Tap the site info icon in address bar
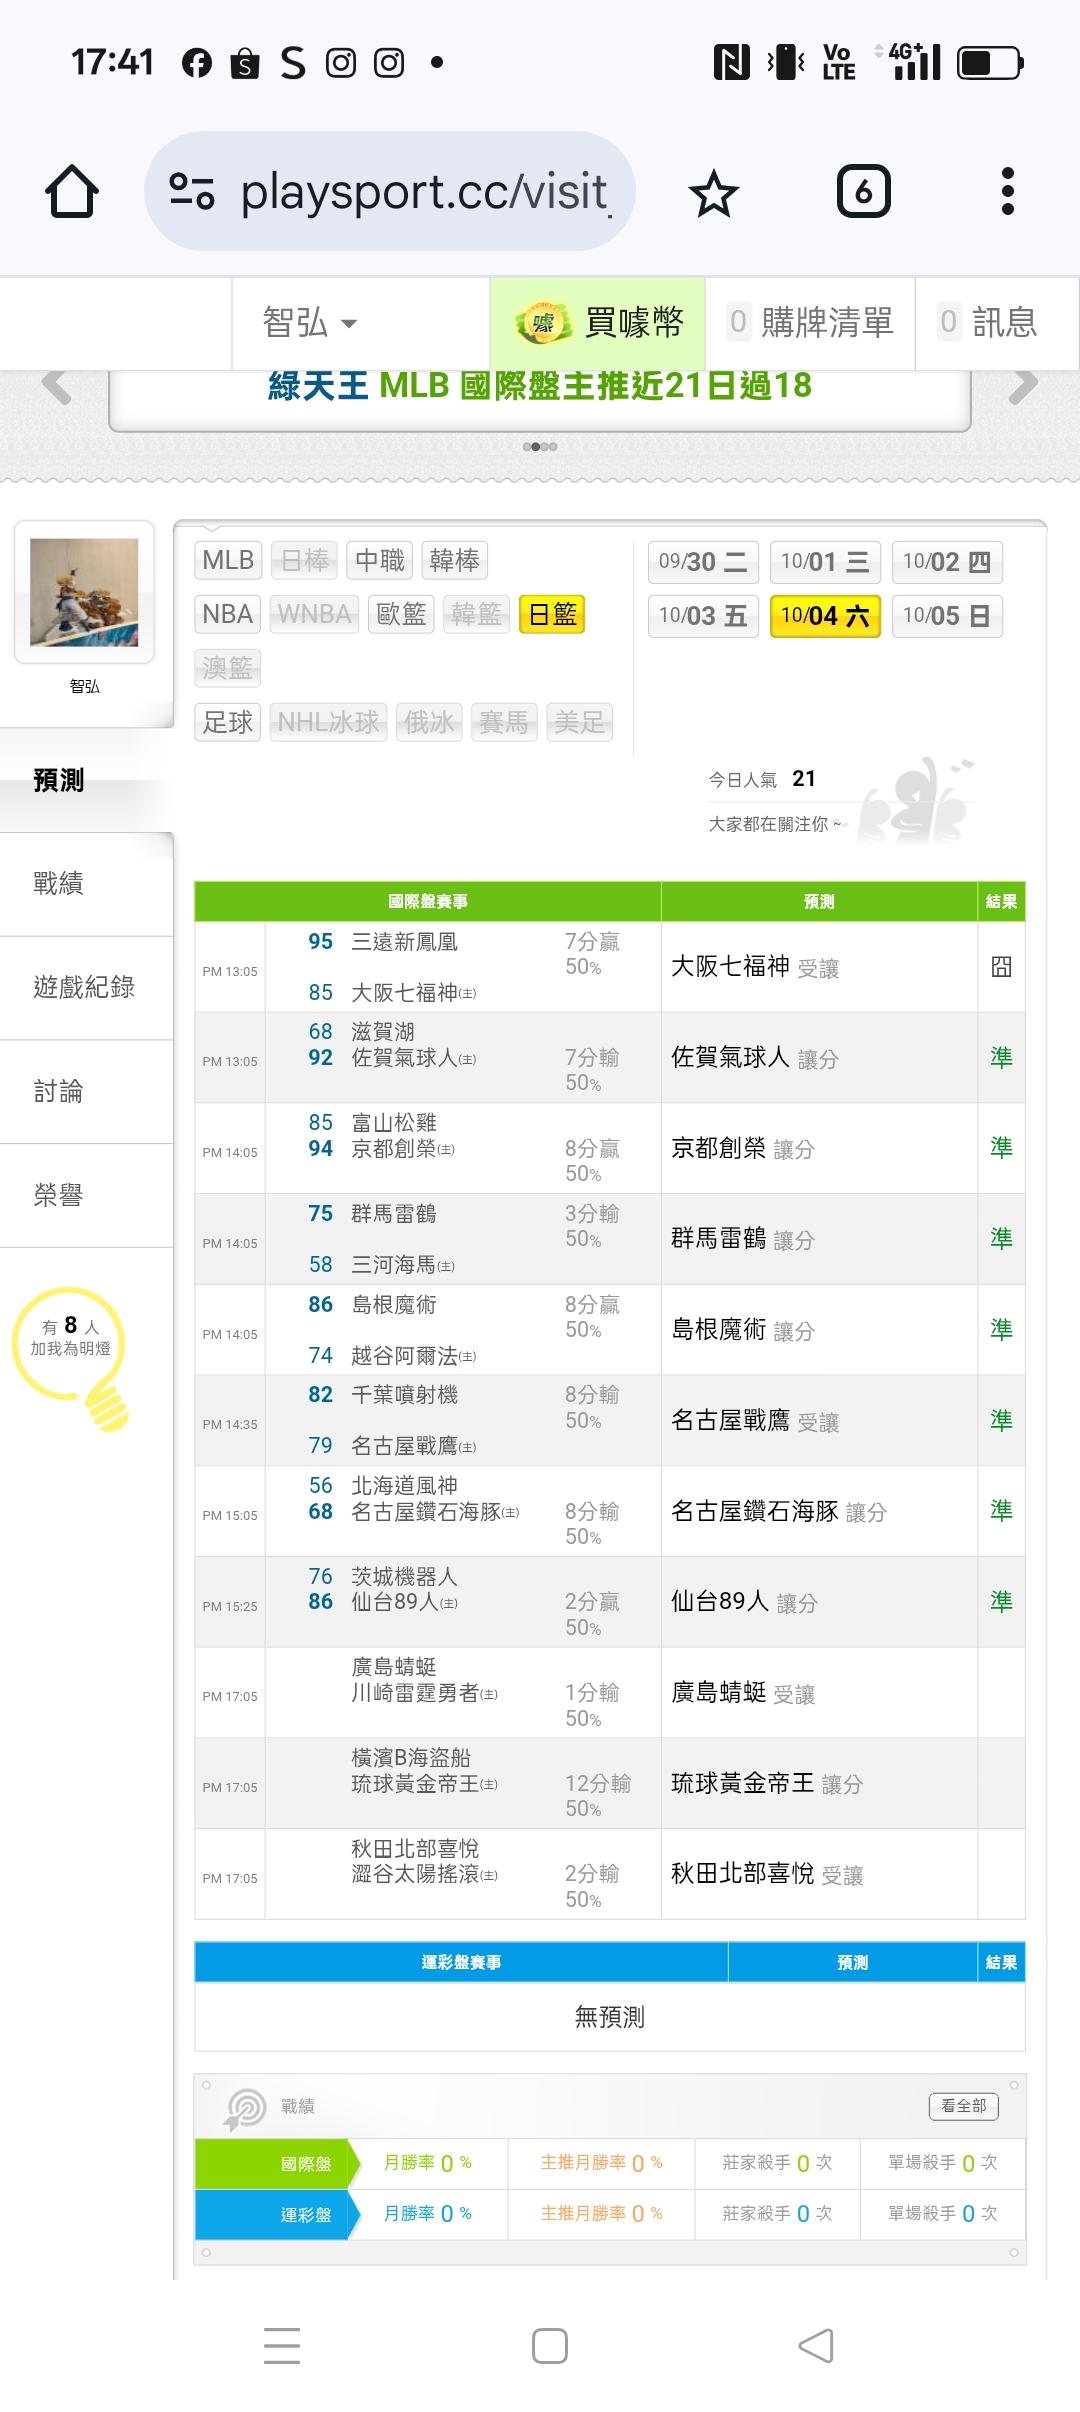 (x=191, y=191)
